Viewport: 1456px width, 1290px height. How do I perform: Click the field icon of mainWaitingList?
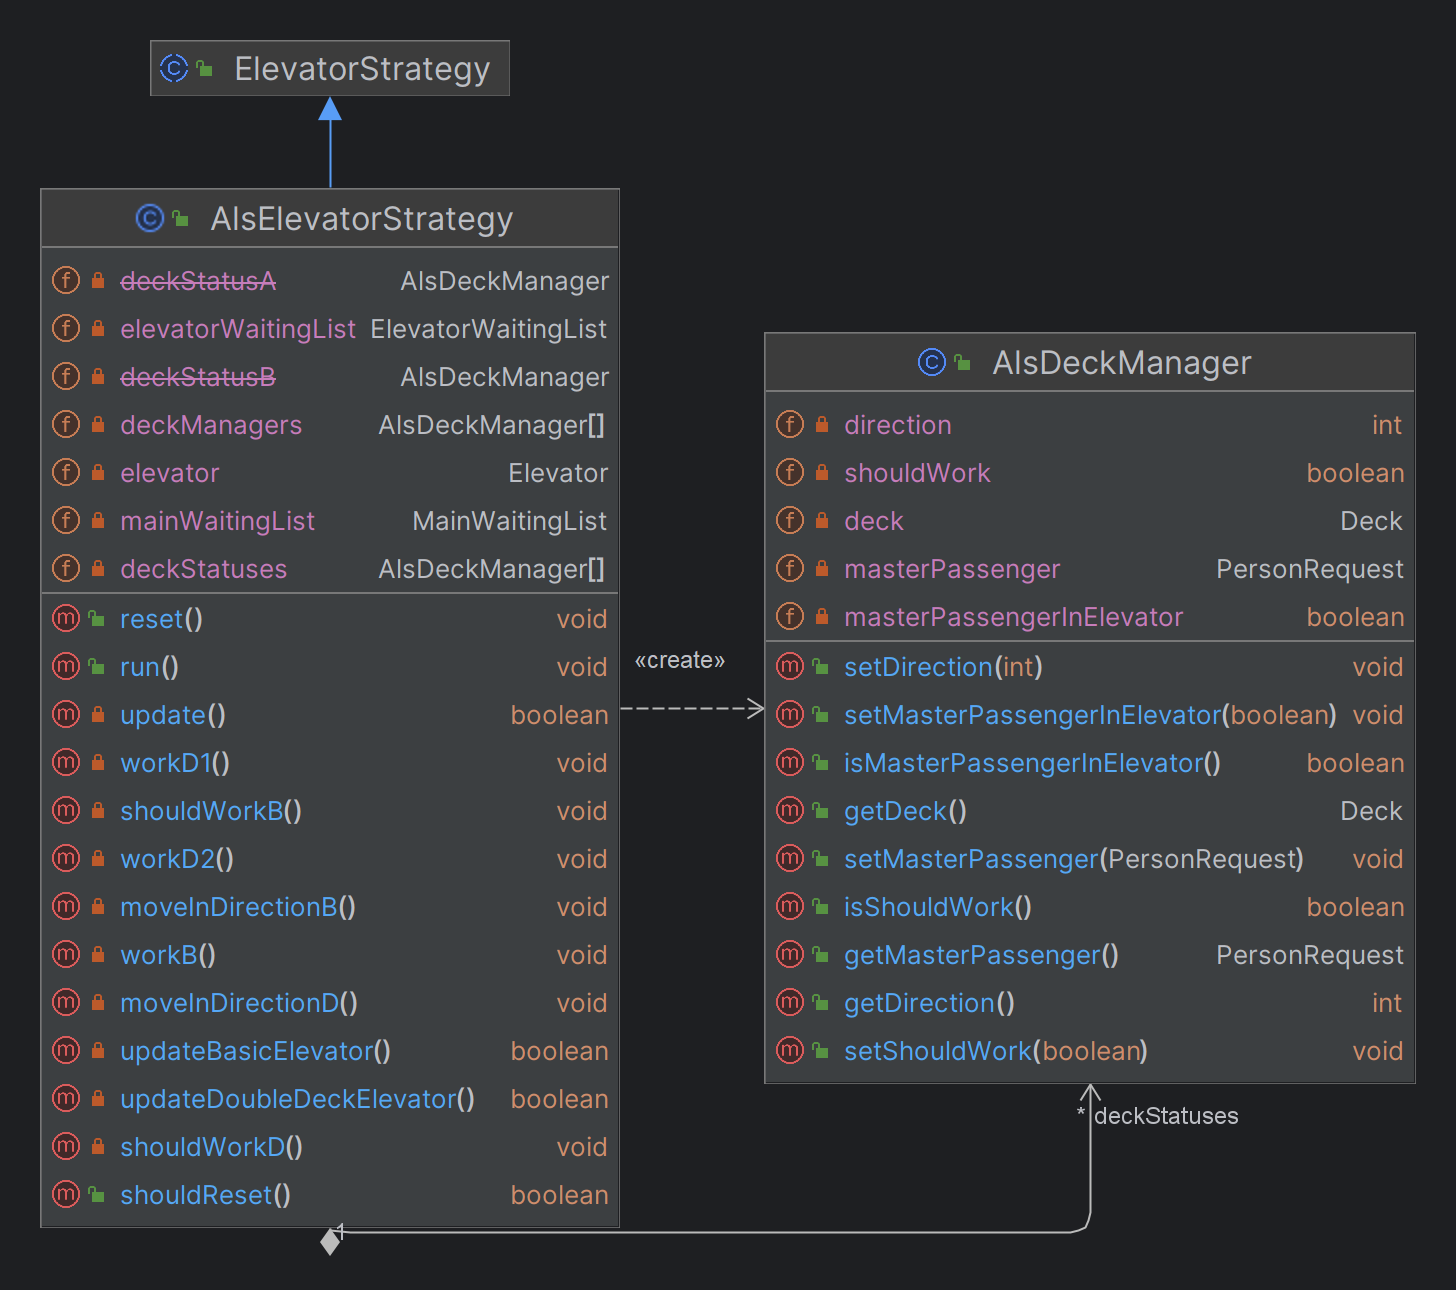(x=66, y=520)
